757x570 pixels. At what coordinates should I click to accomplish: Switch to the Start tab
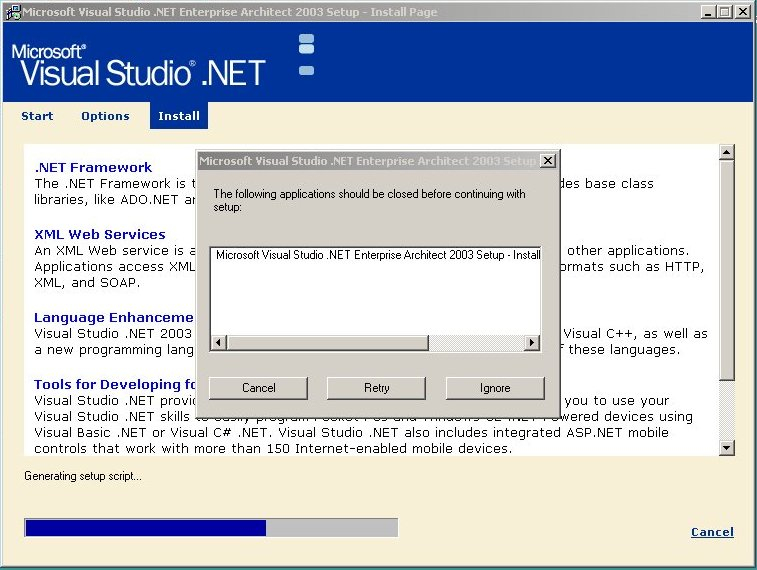(37, 116)
